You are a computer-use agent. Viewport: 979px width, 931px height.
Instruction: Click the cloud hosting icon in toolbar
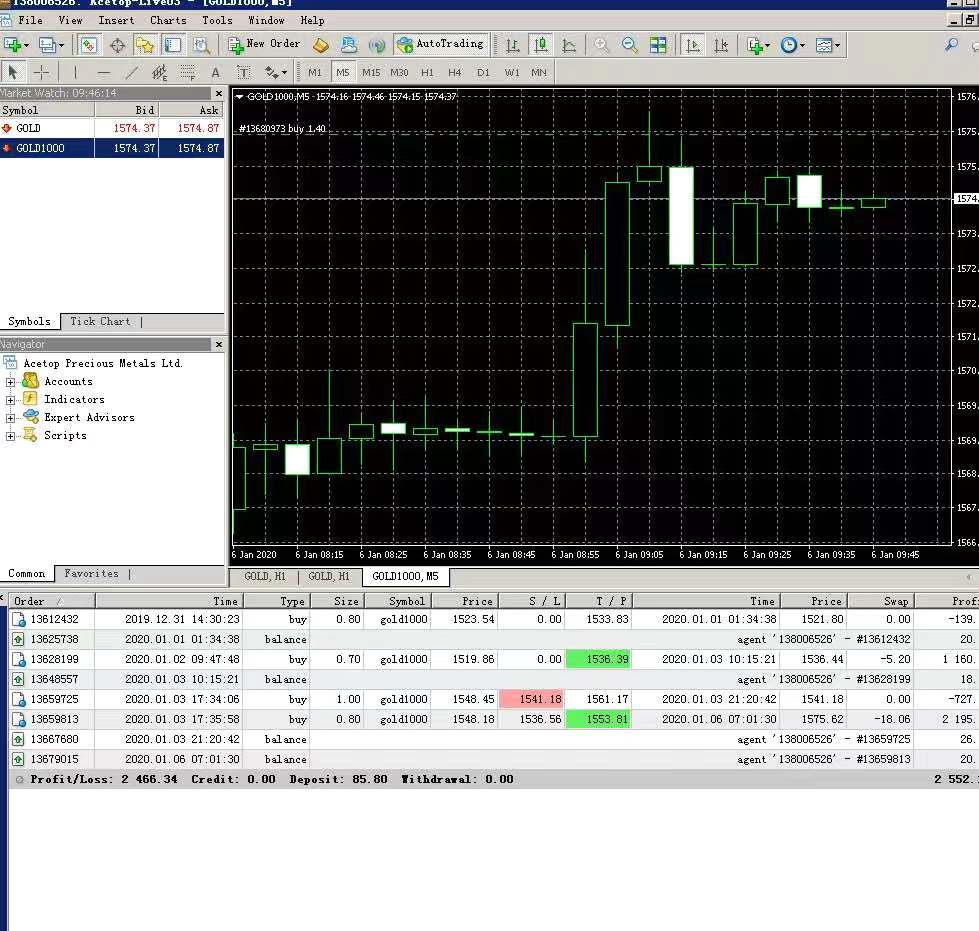pyautogui.click(x=349, y=45)
